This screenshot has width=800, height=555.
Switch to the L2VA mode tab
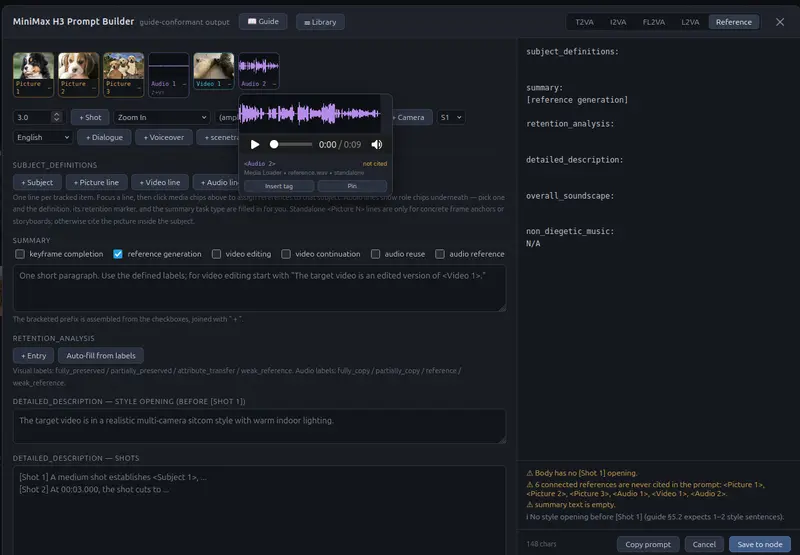click(x=690, y=22)
